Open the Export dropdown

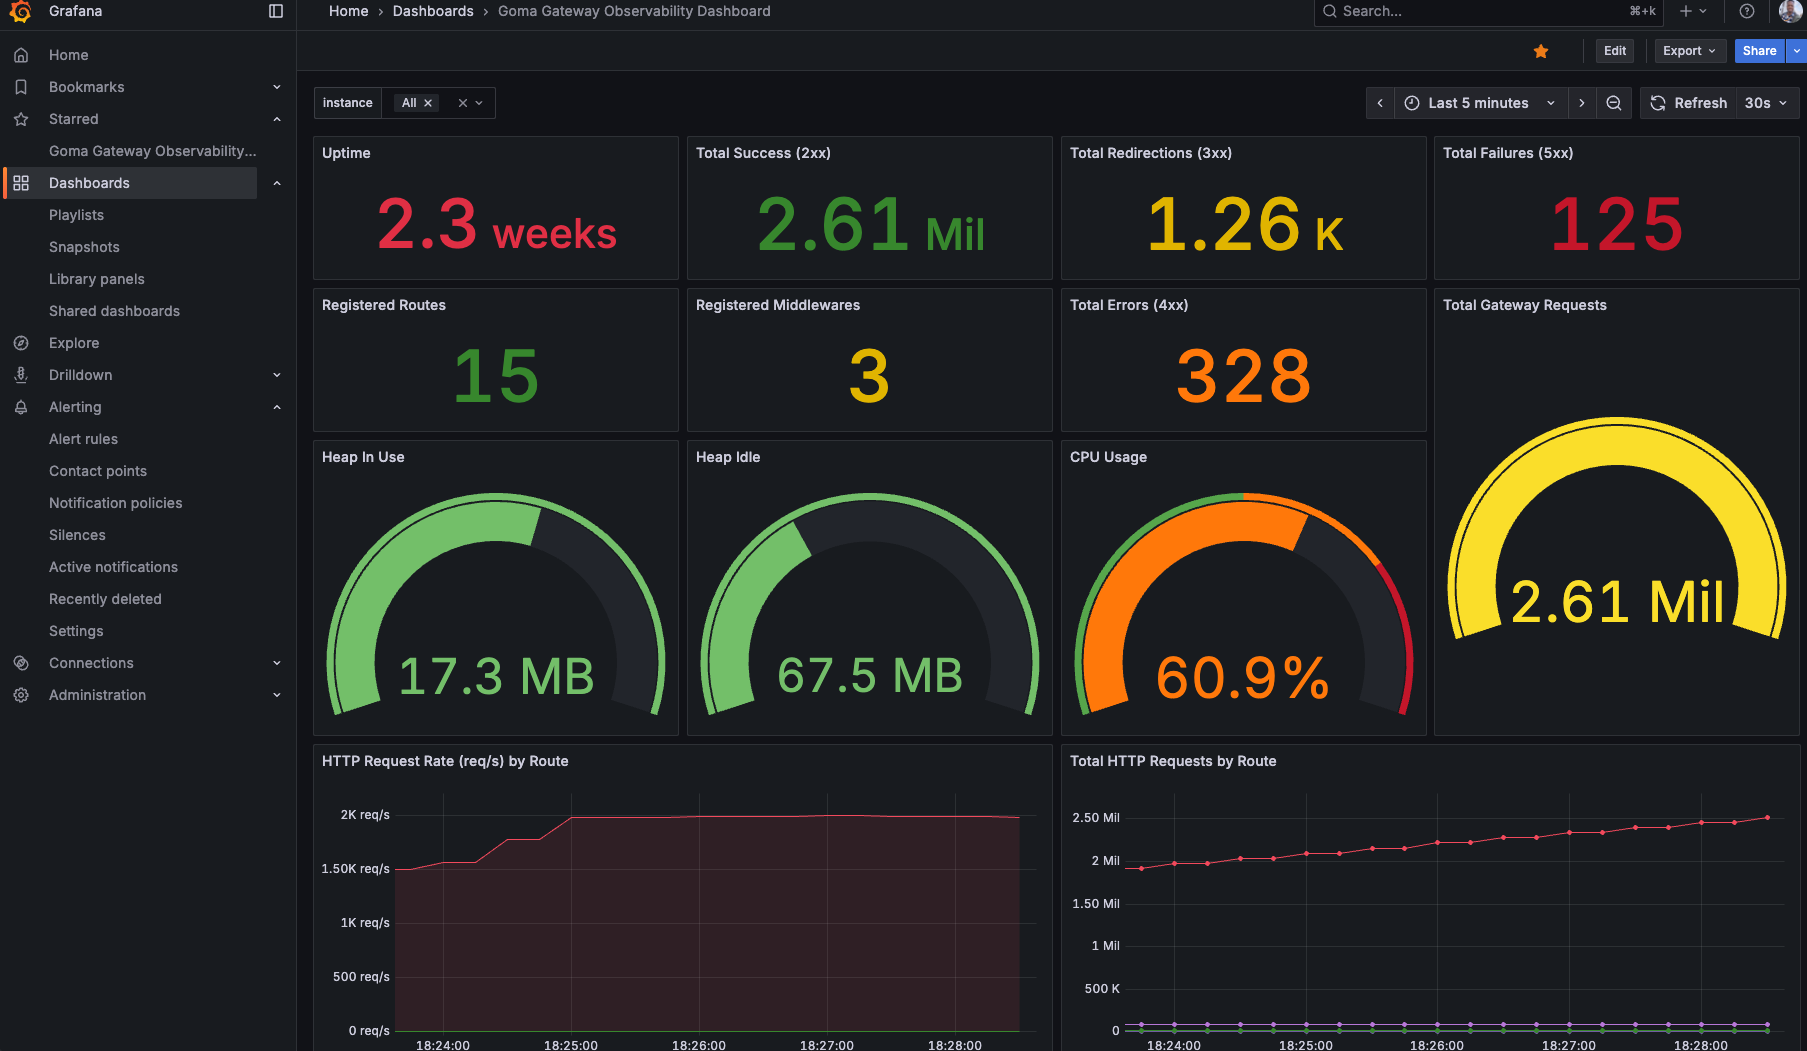[1690, 51]
